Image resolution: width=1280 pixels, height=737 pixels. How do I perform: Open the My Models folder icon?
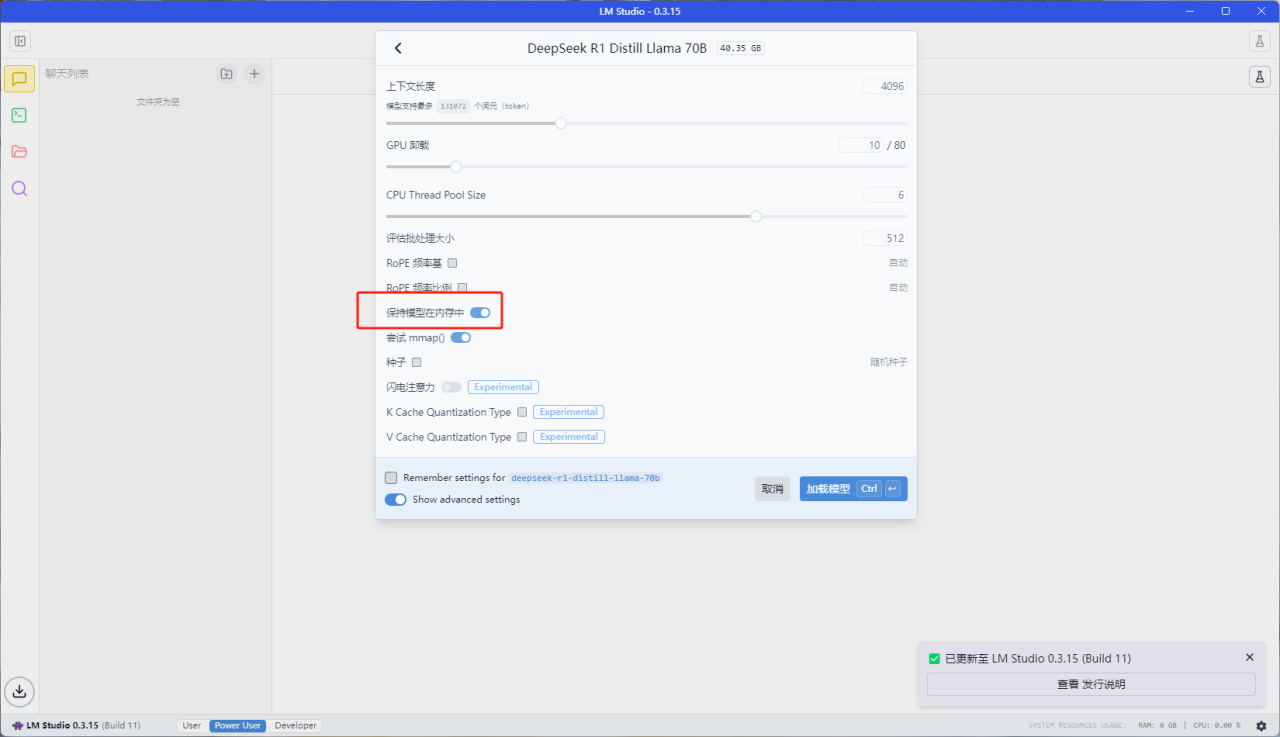coord(19,152)
